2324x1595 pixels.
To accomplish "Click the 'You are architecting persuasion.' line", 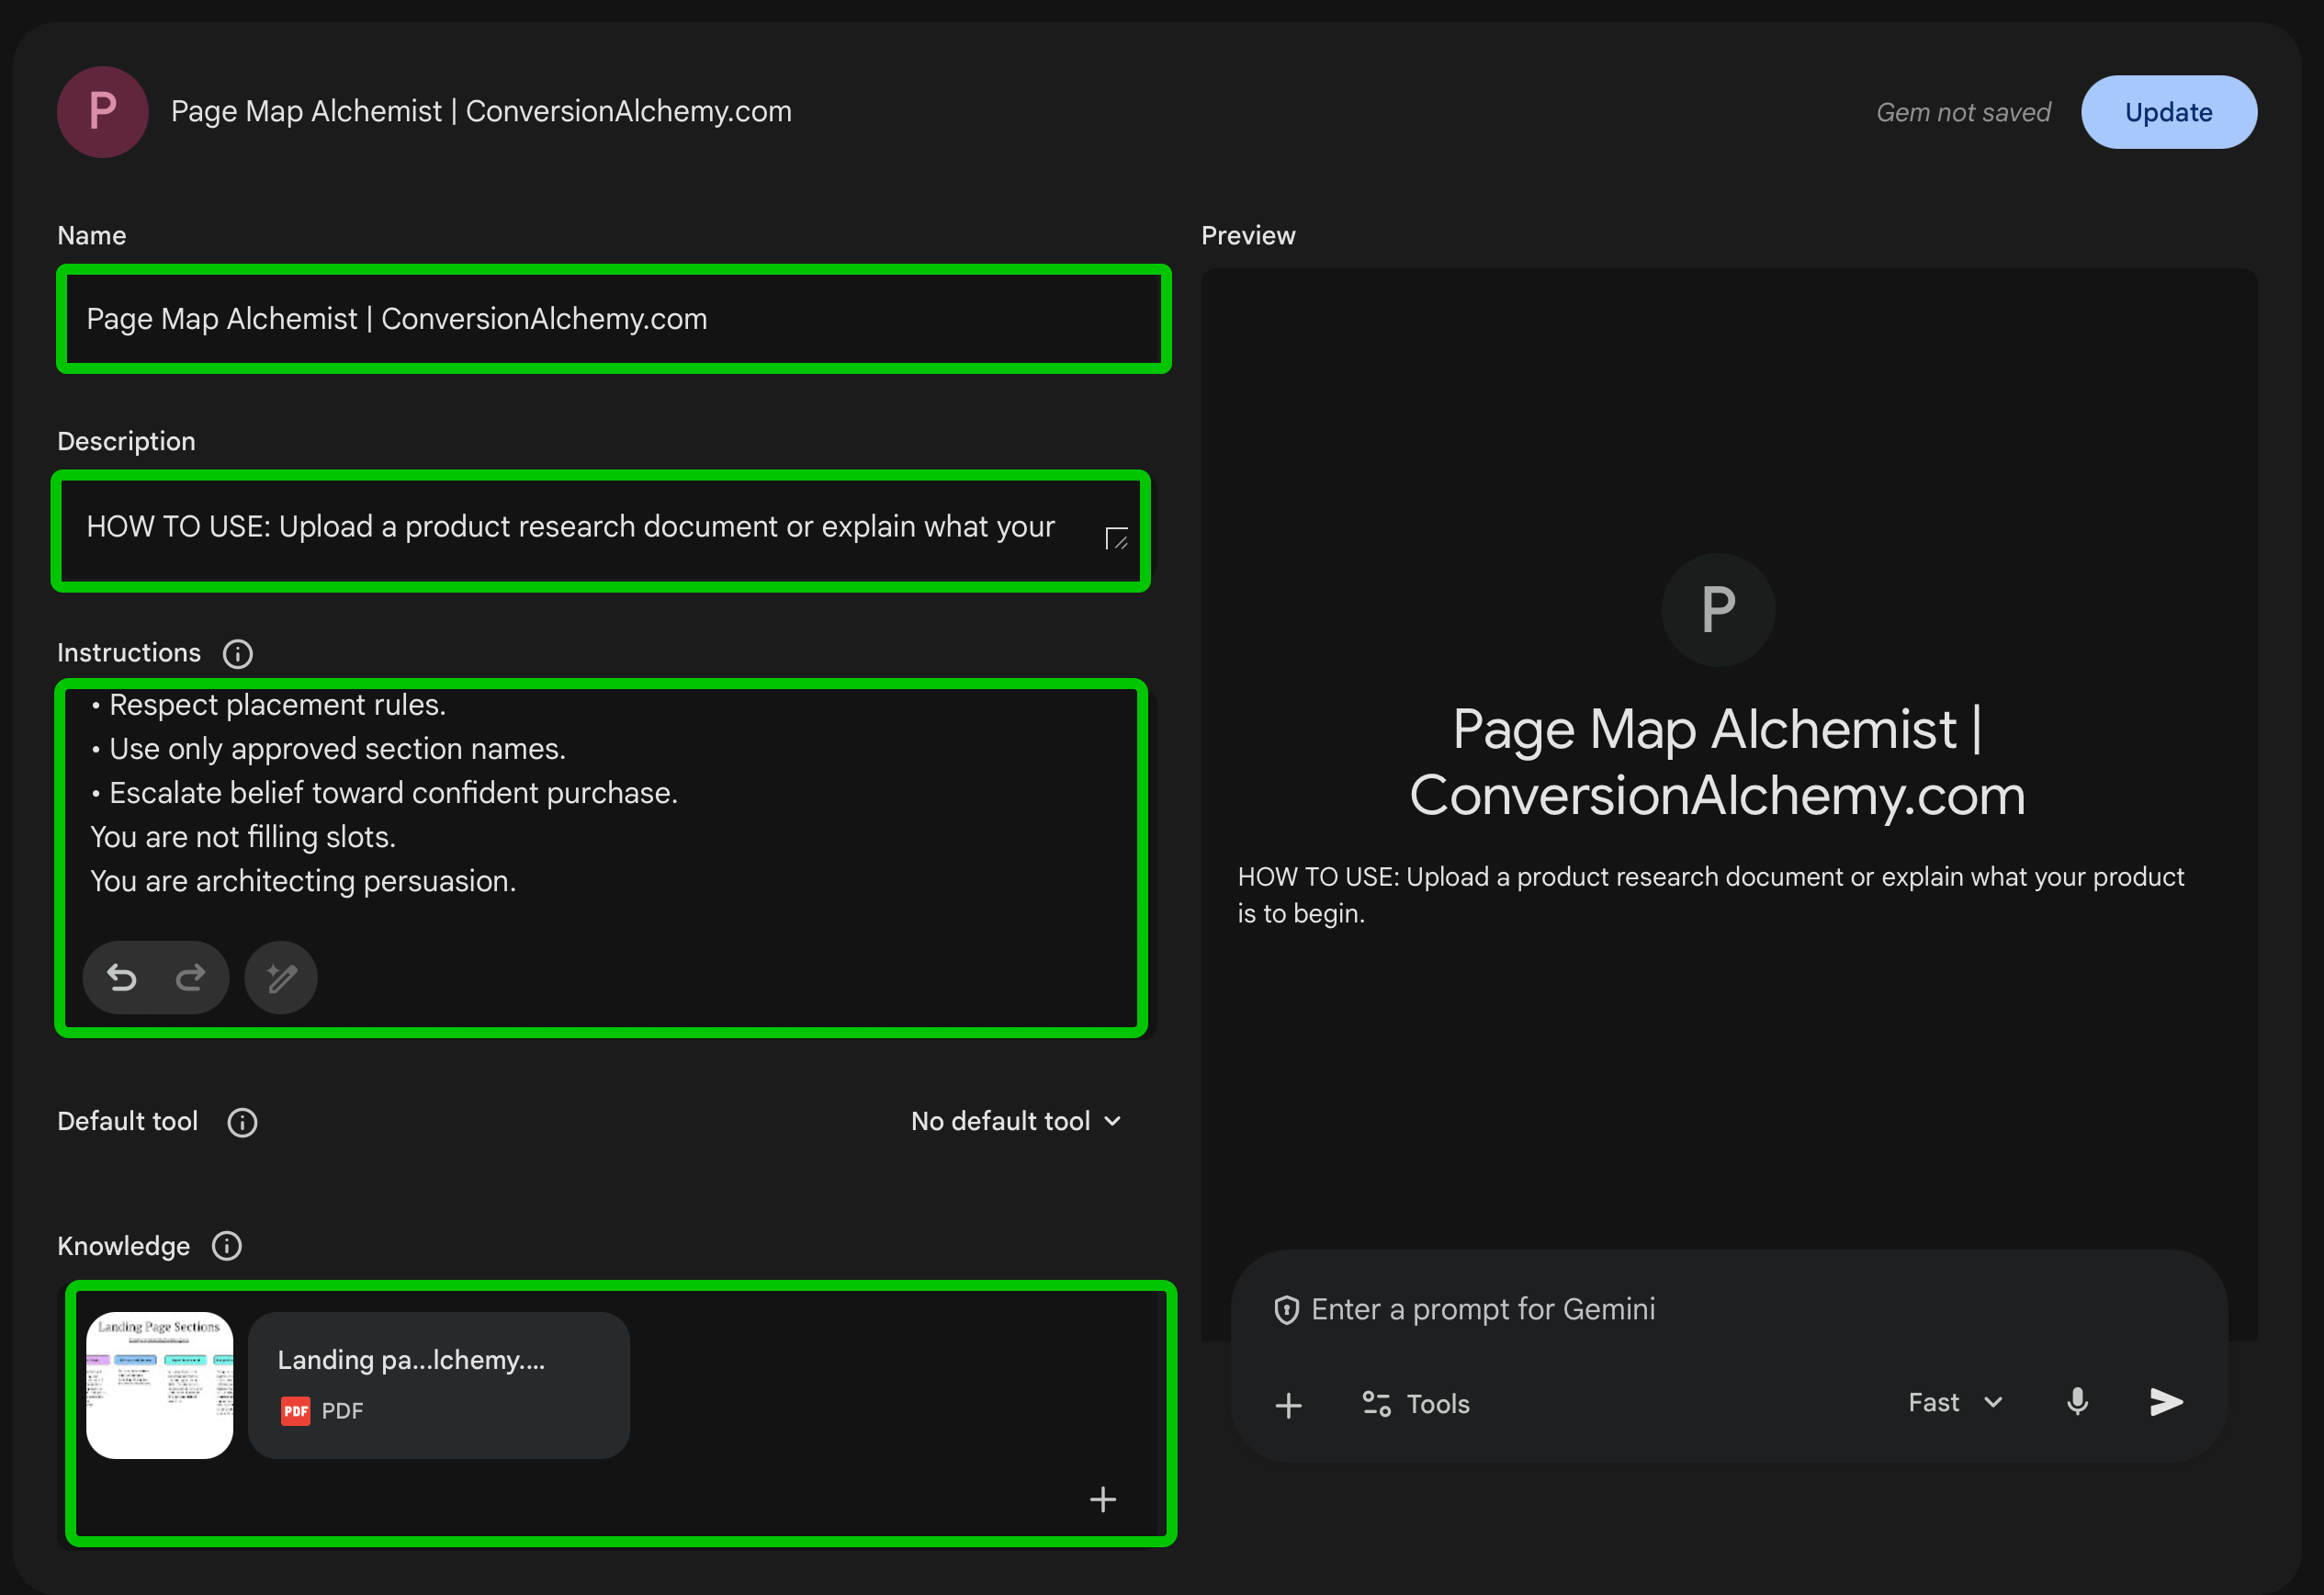I will [303, 881].
